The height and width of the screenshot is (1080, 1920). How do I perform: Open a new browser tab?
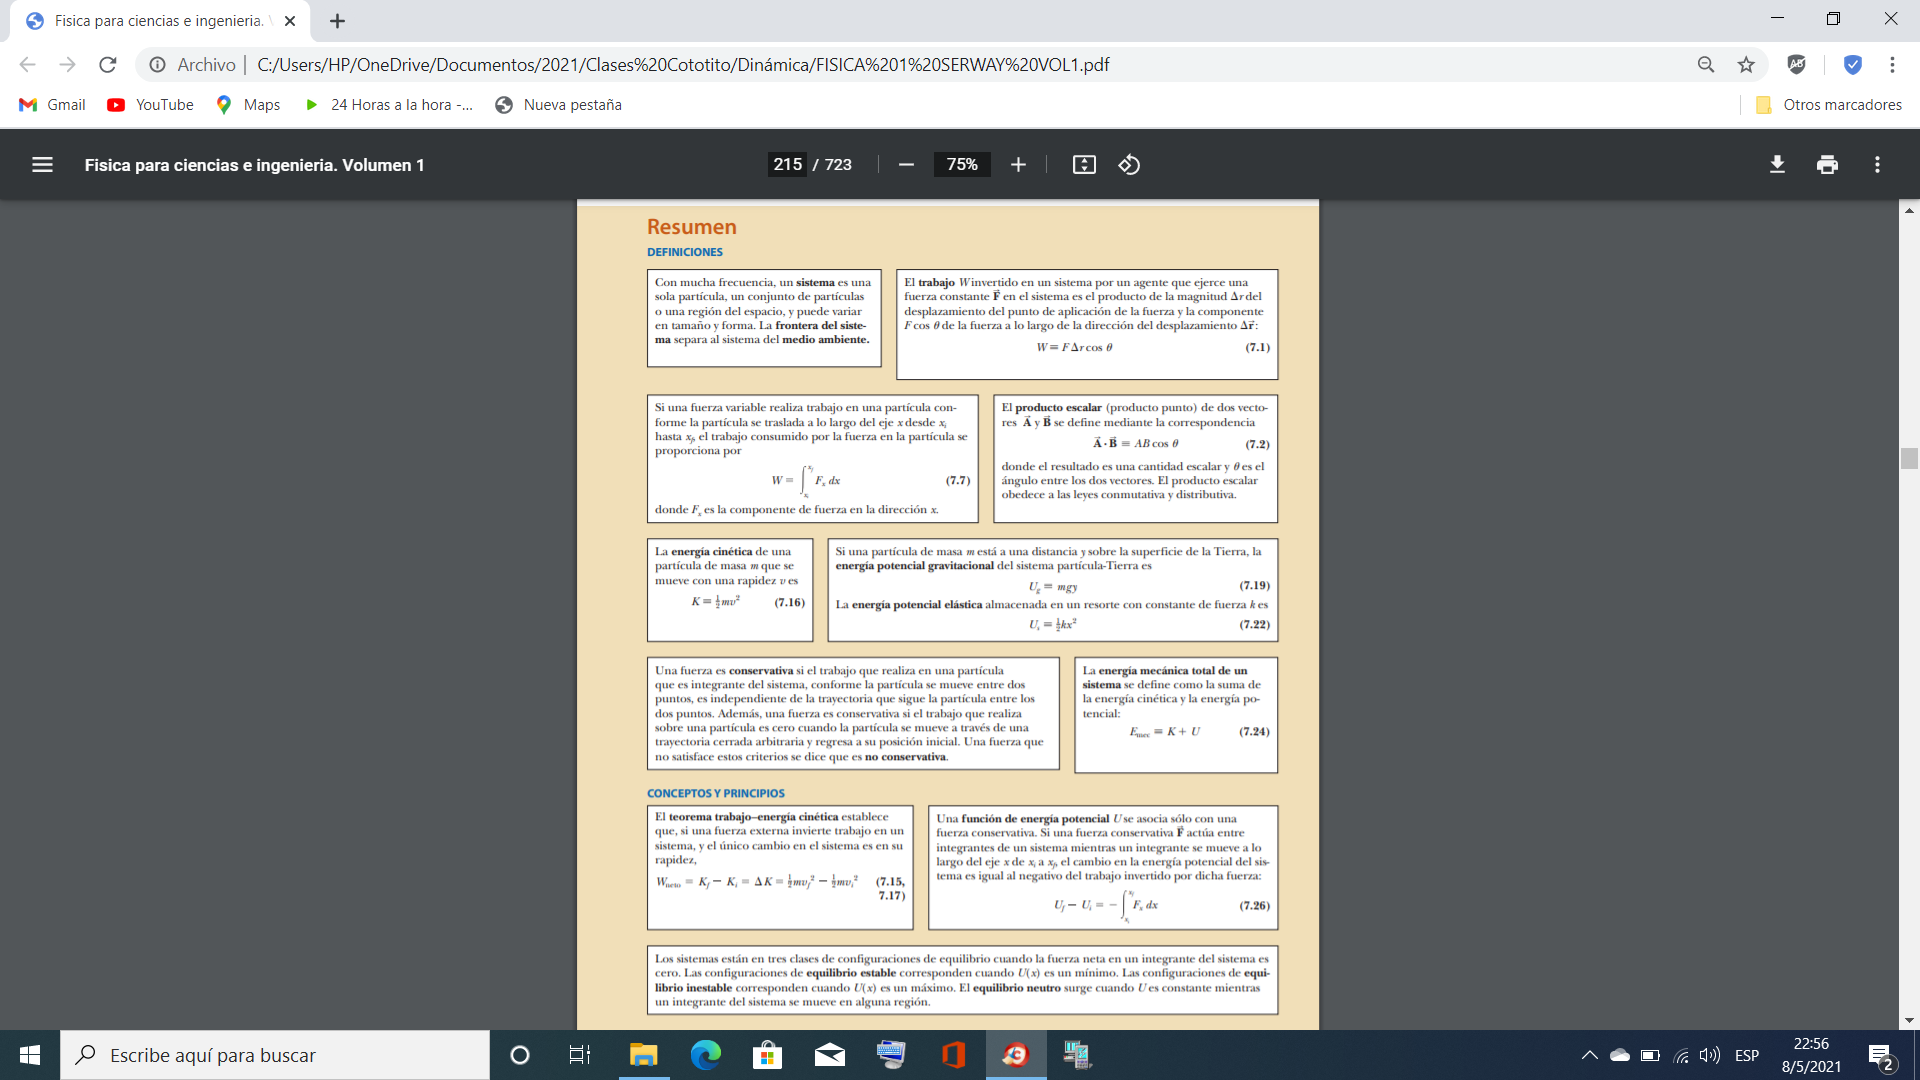coord(338,21)
